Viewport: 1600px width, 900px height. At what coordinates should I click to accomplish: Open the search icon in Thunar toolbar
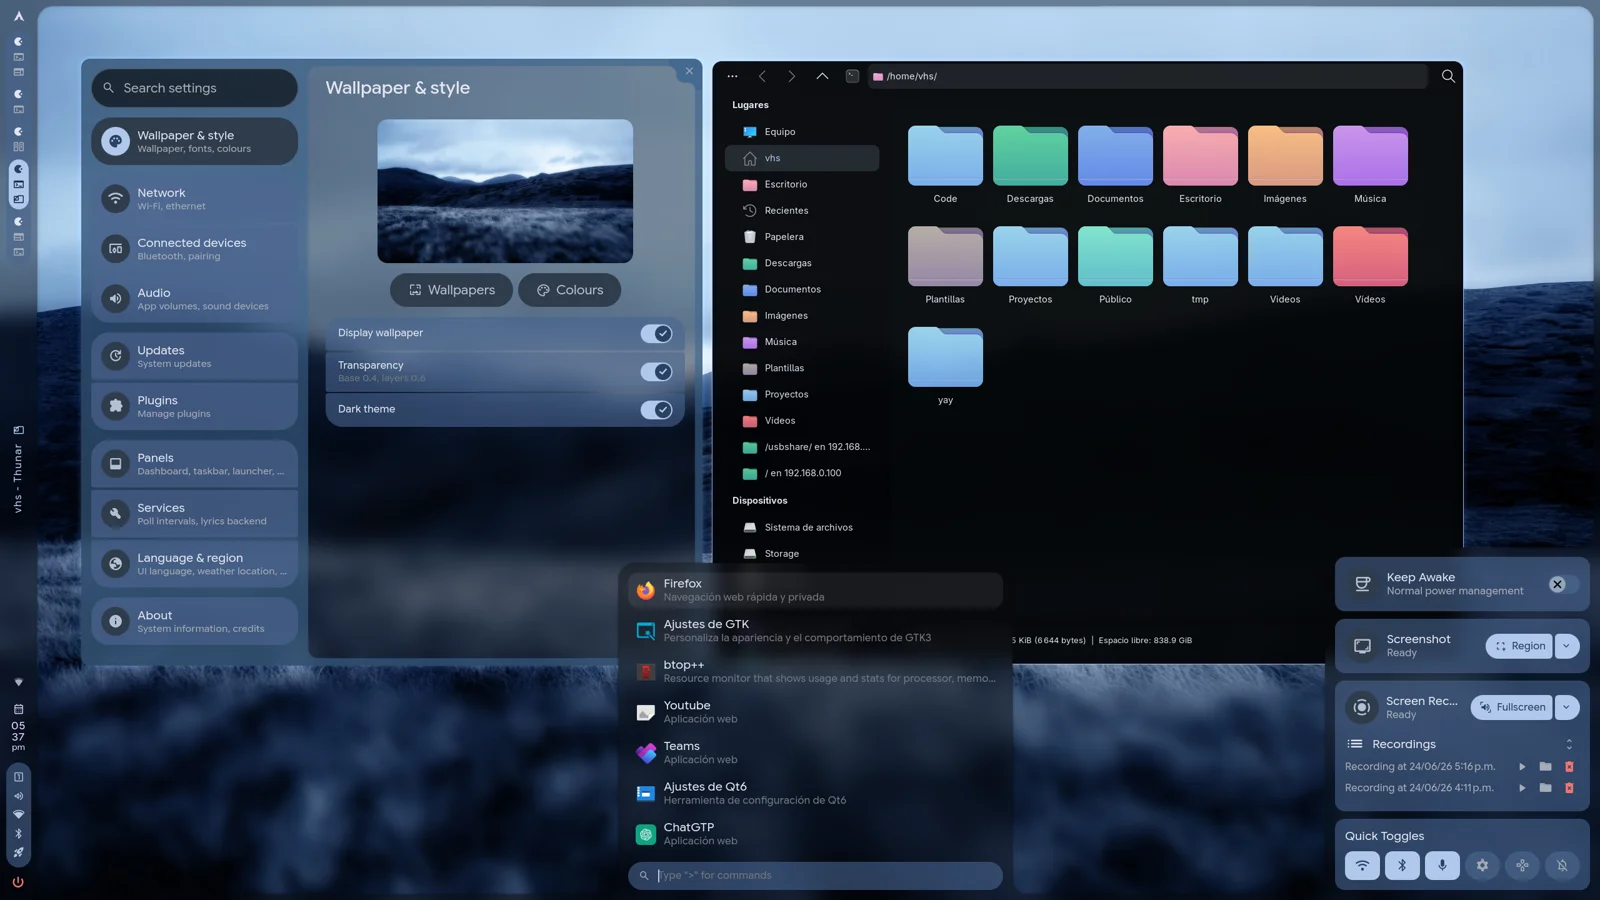tap(1448, 76)
